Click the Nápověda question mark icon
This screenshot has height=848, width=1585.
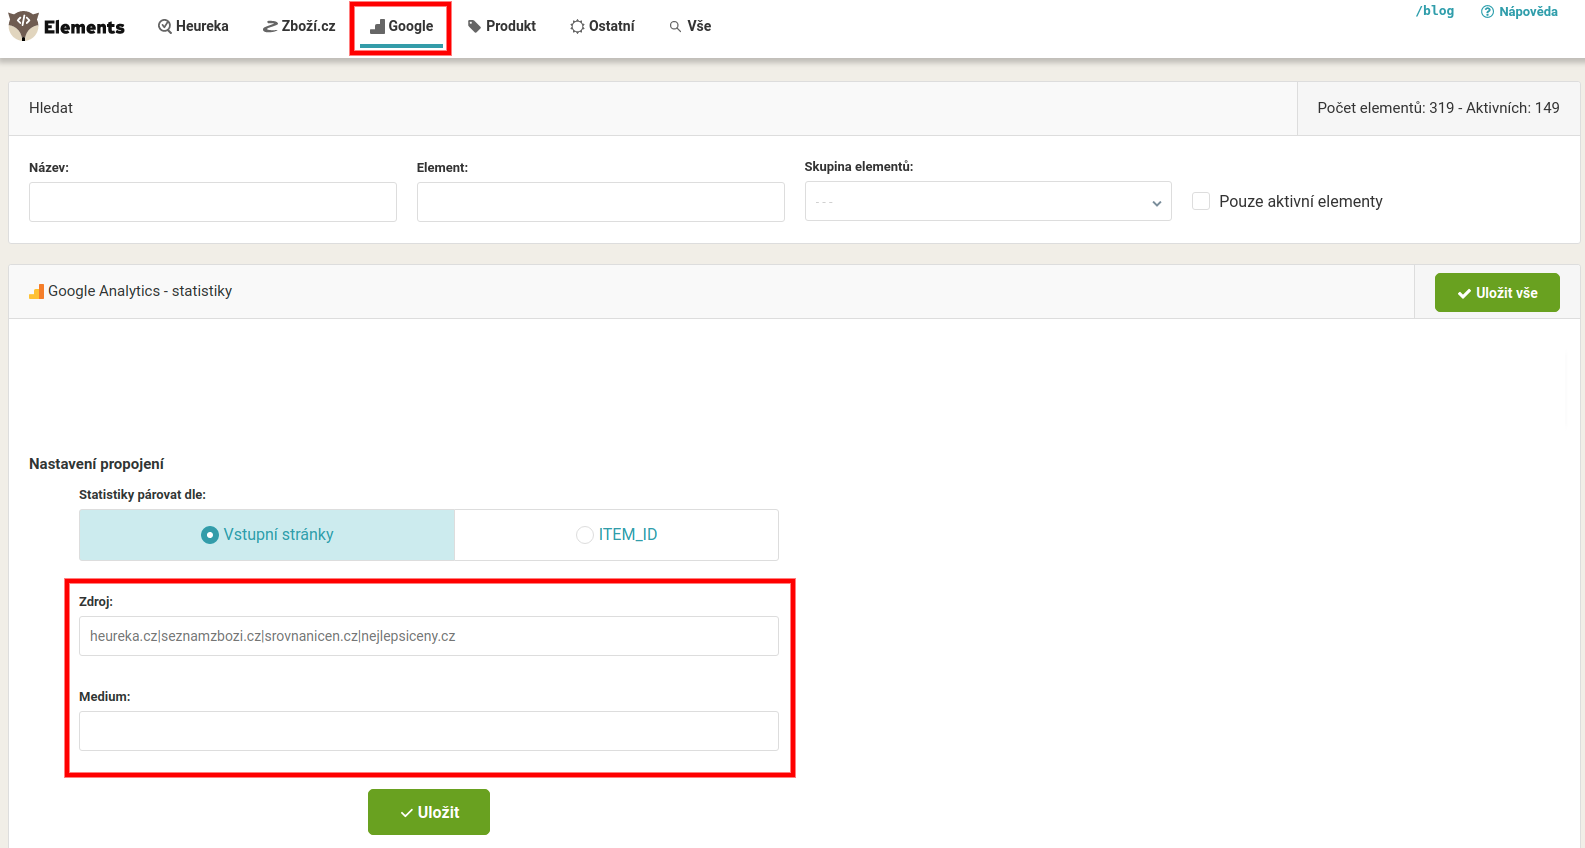tap(1487, 12)
